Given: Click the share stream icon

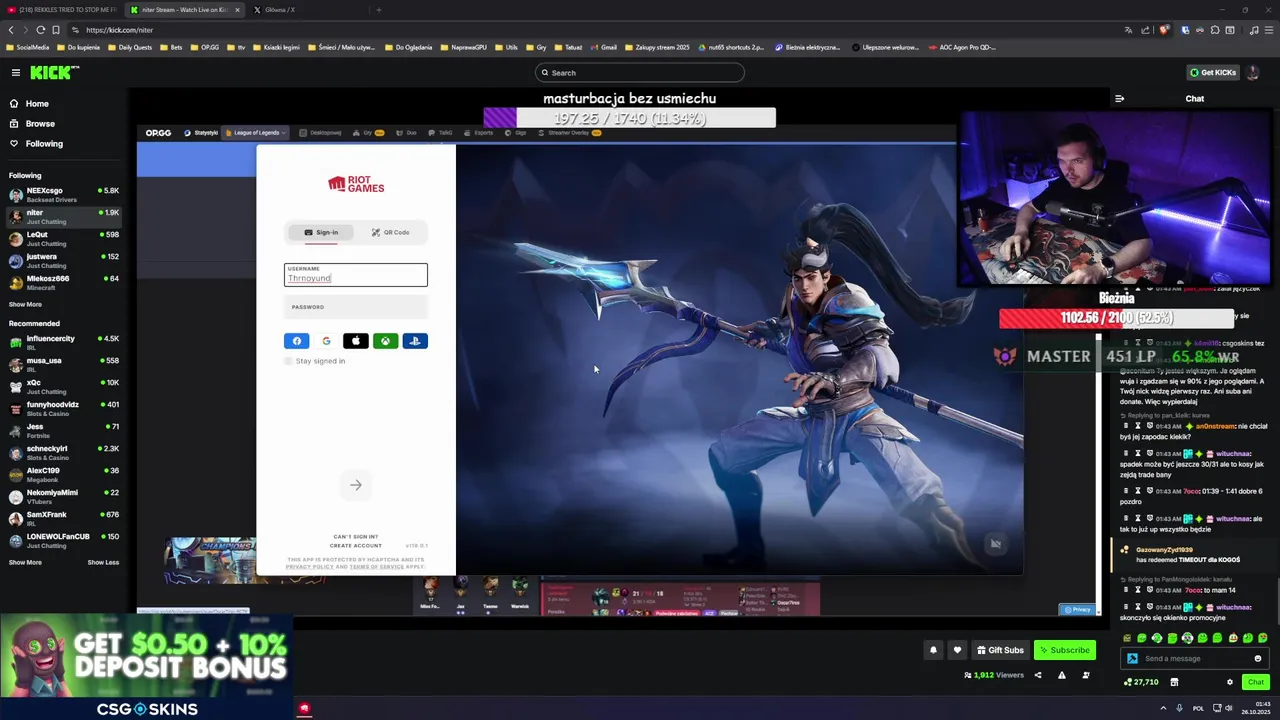Looking at the screenshot, I should (1037, 675).
